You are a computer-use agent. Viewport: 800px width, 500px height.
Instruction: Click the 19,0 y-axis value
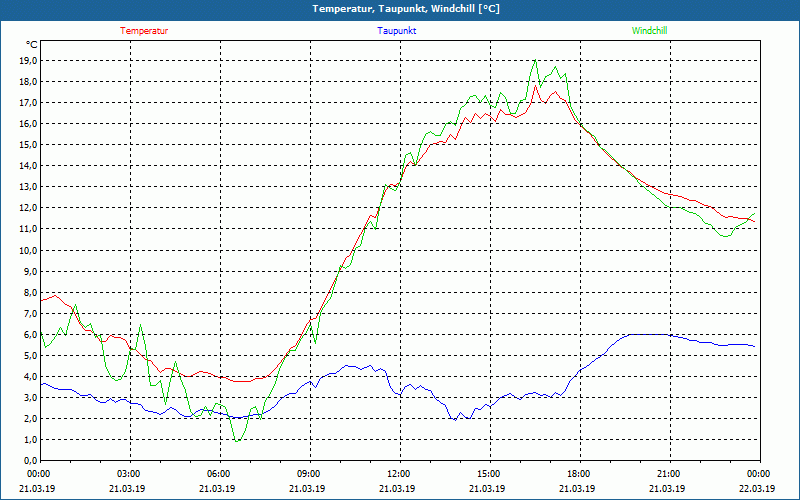click(x=28, y=61)
